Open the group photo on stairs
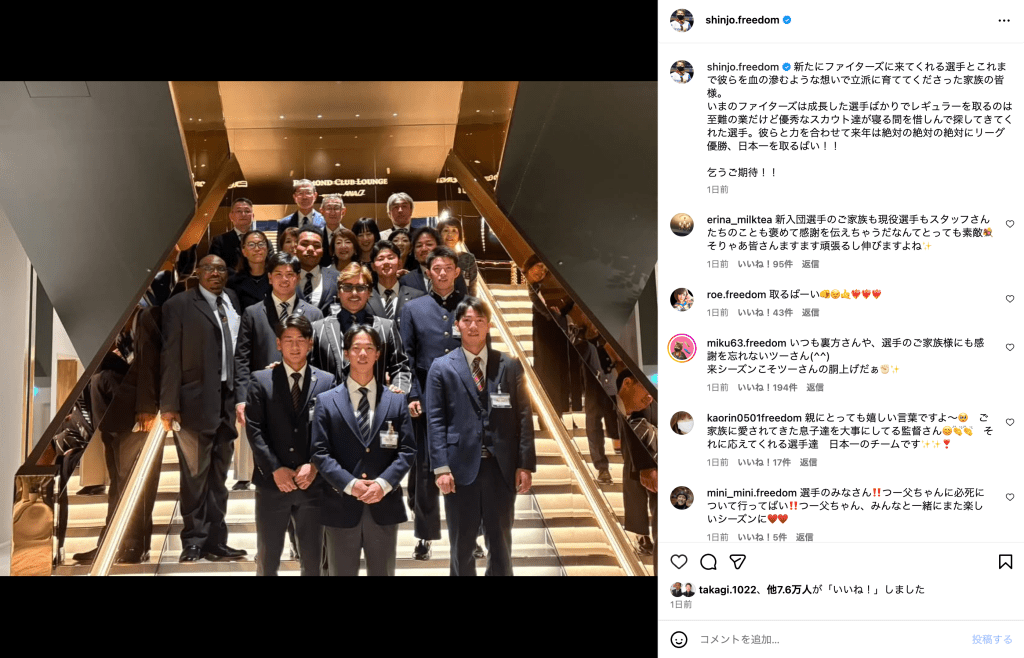The width and height of the screenshot is (1024, 658). [x=328, y=328]
